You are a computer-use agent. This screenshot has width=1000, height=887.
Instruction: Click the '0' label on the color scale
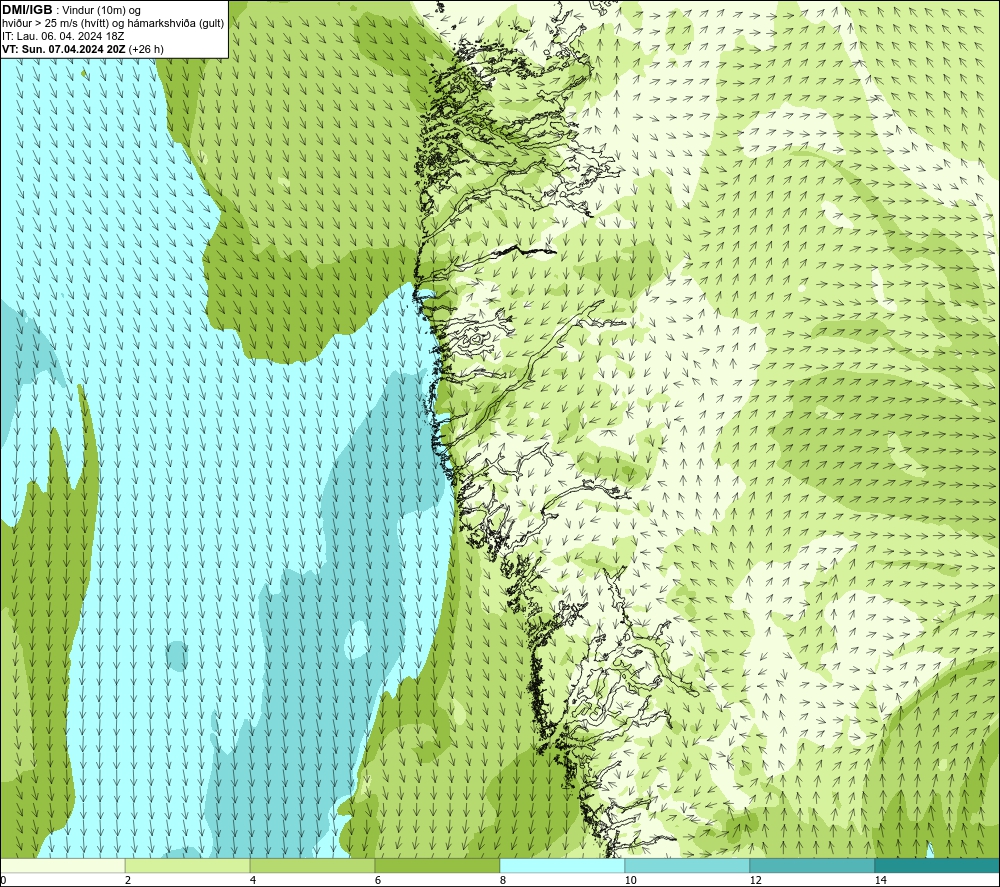pyautogui.click(x=3, y=880)
